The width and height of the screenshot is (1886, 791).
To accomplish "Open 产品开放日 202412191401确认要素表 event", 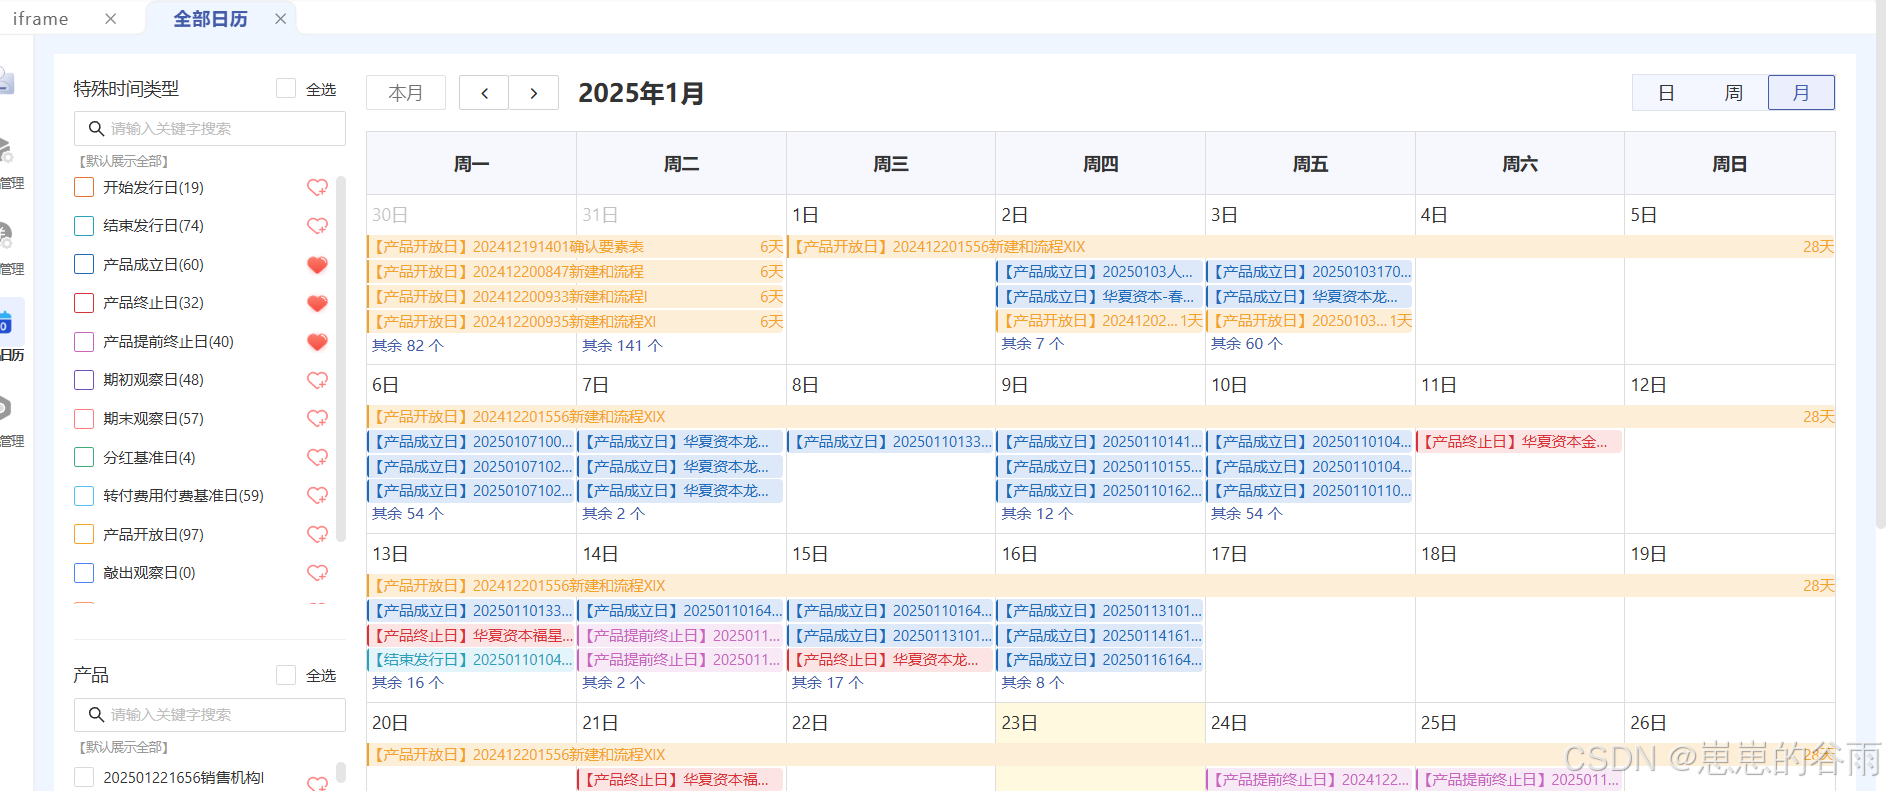I will pyautogui.click(x=576, y=247).
